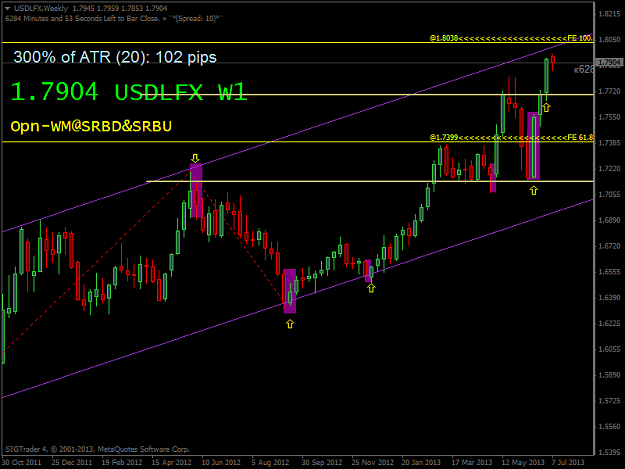
Task: Click the '7 Jul 2013' date label
Action: coord(568,462)
